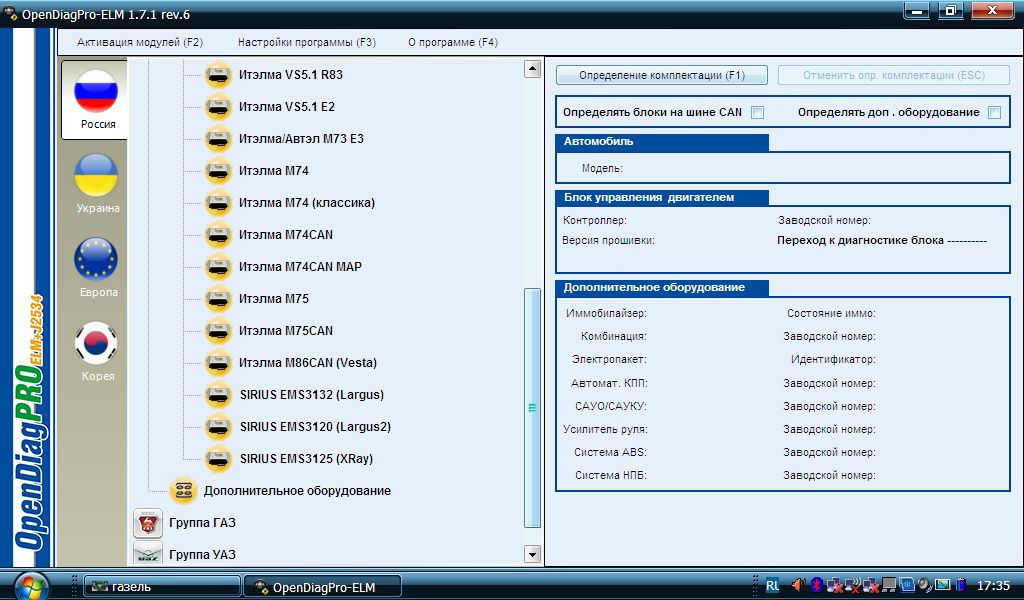Image resolution: width=1024 pixels, height=600 pixels.
Task: Open Активация модулей (F2) menu
Action: tap(140, 43)
